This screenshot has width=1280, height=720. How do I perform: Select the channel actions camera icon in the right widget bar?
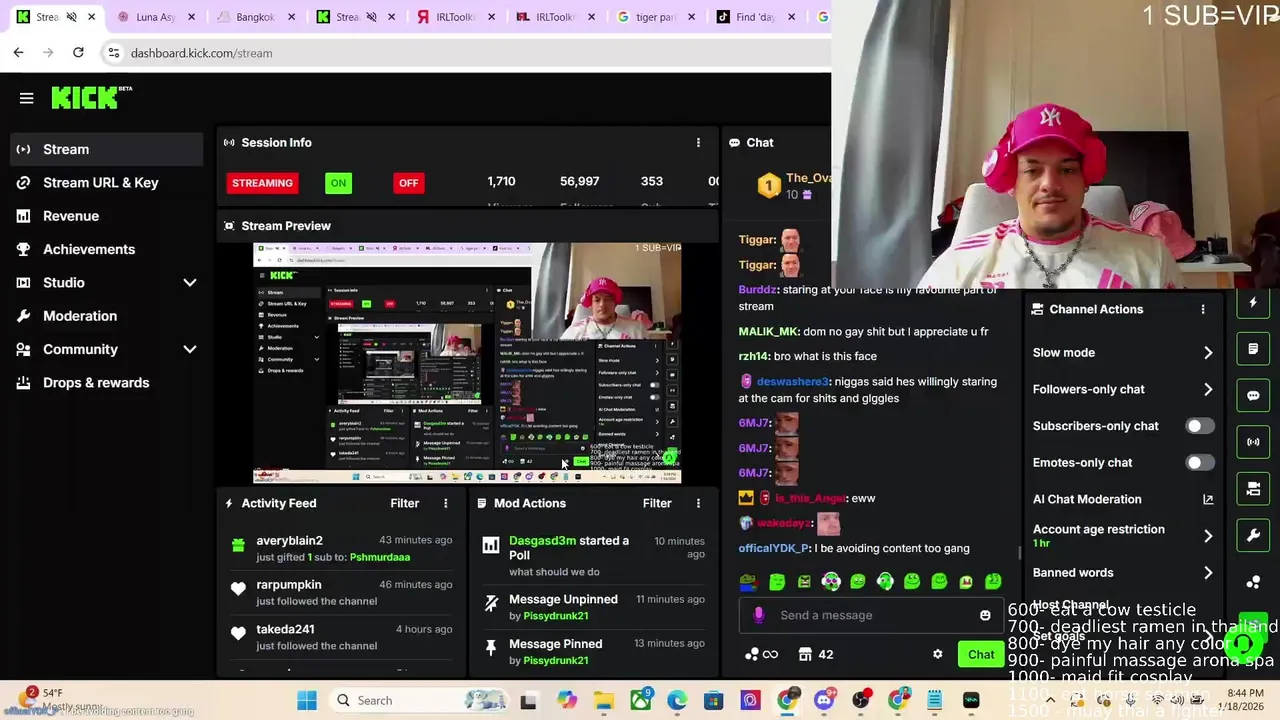1253,489
